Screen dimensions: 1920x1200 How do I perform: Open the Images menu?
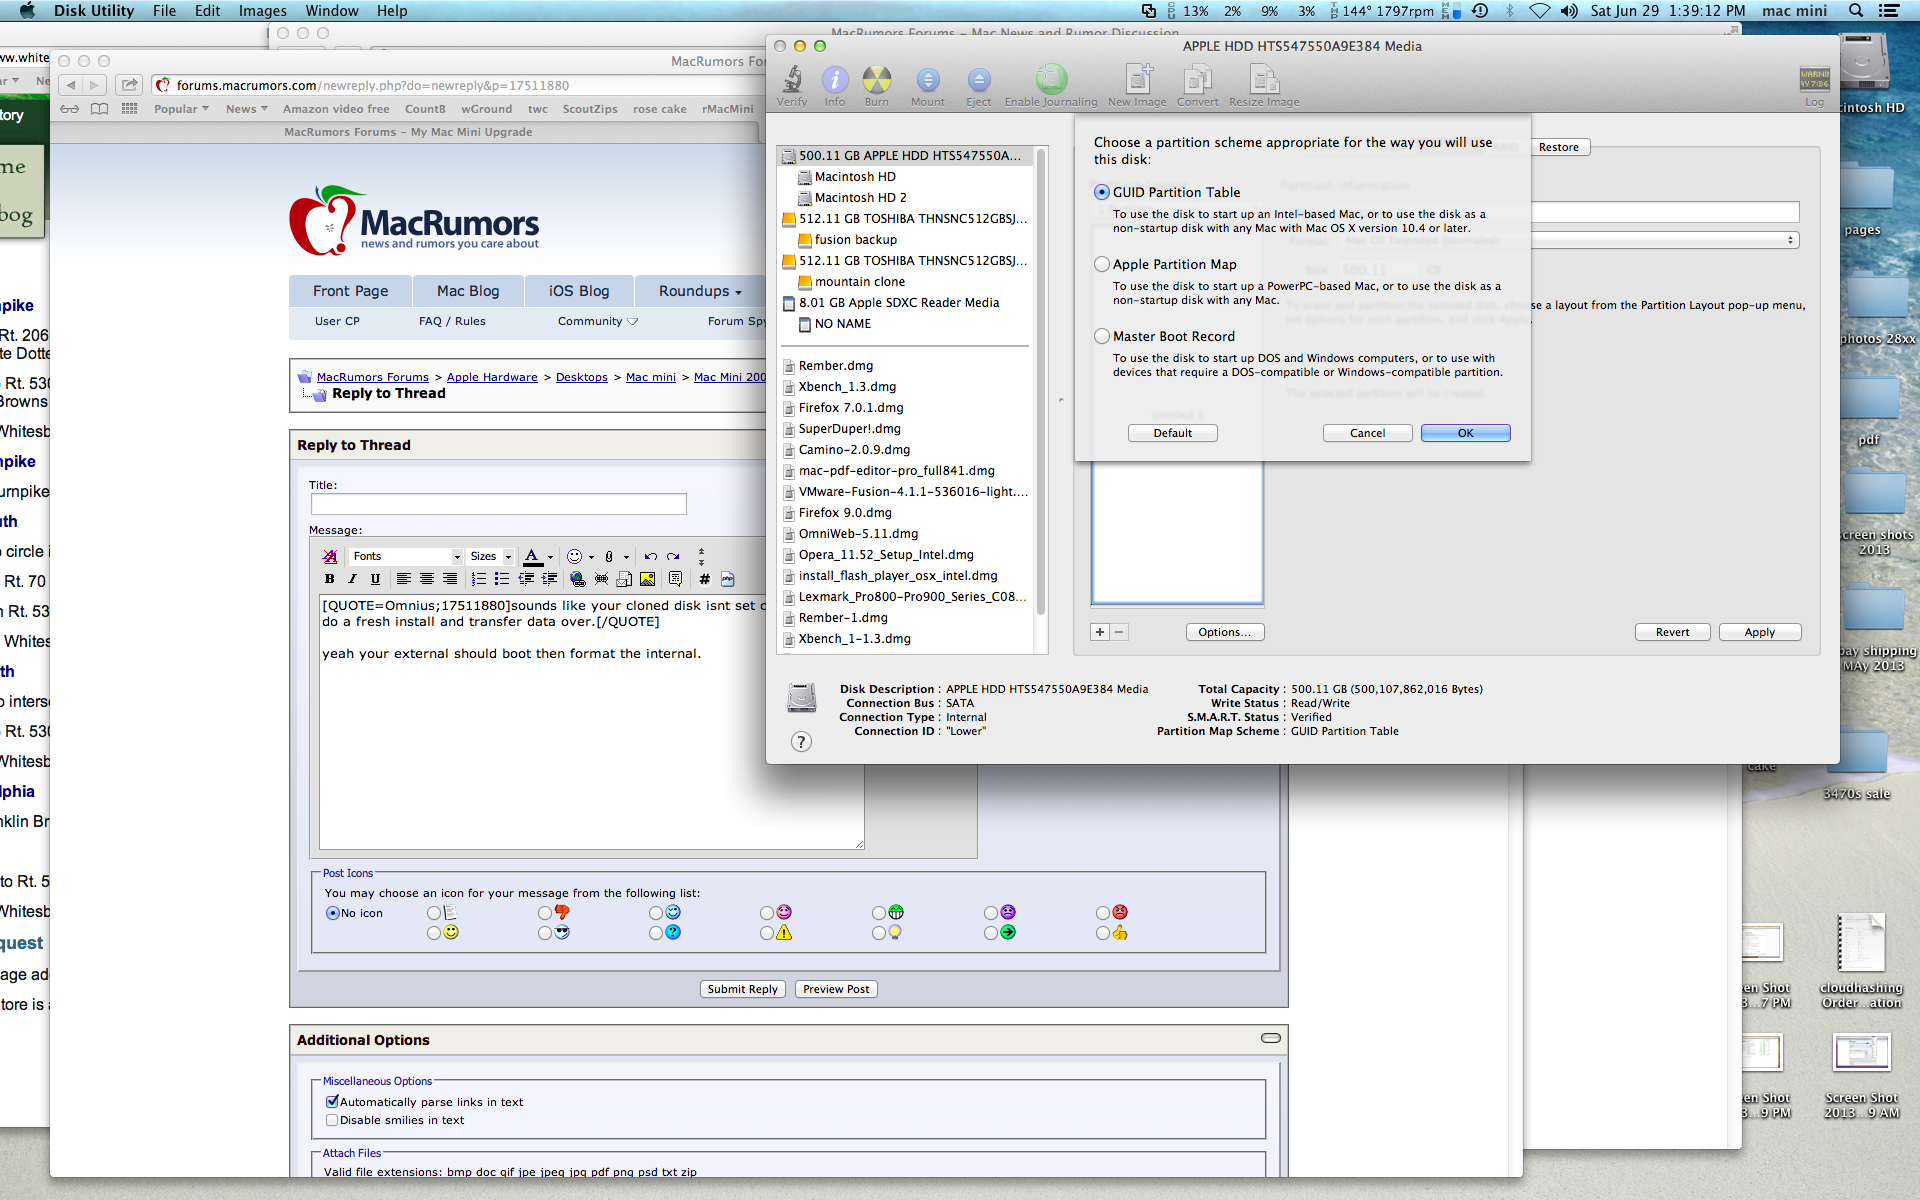pos(262,11)
